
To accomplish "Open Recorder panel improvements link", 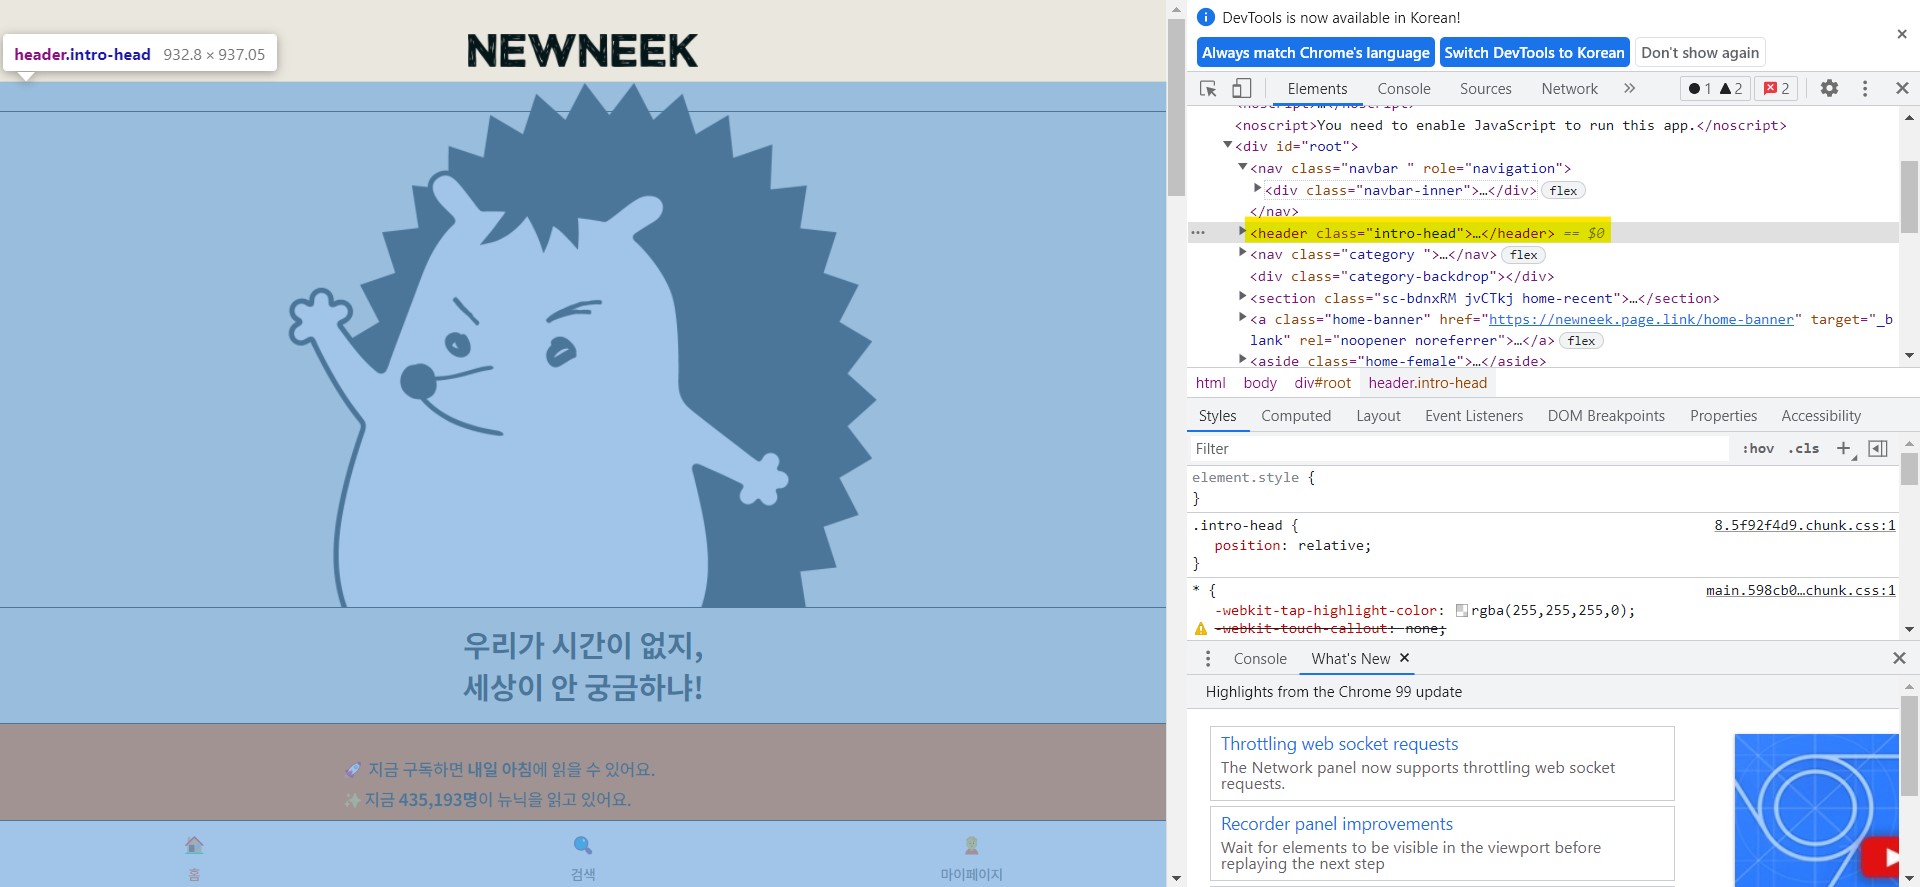I will (1337, 824).
